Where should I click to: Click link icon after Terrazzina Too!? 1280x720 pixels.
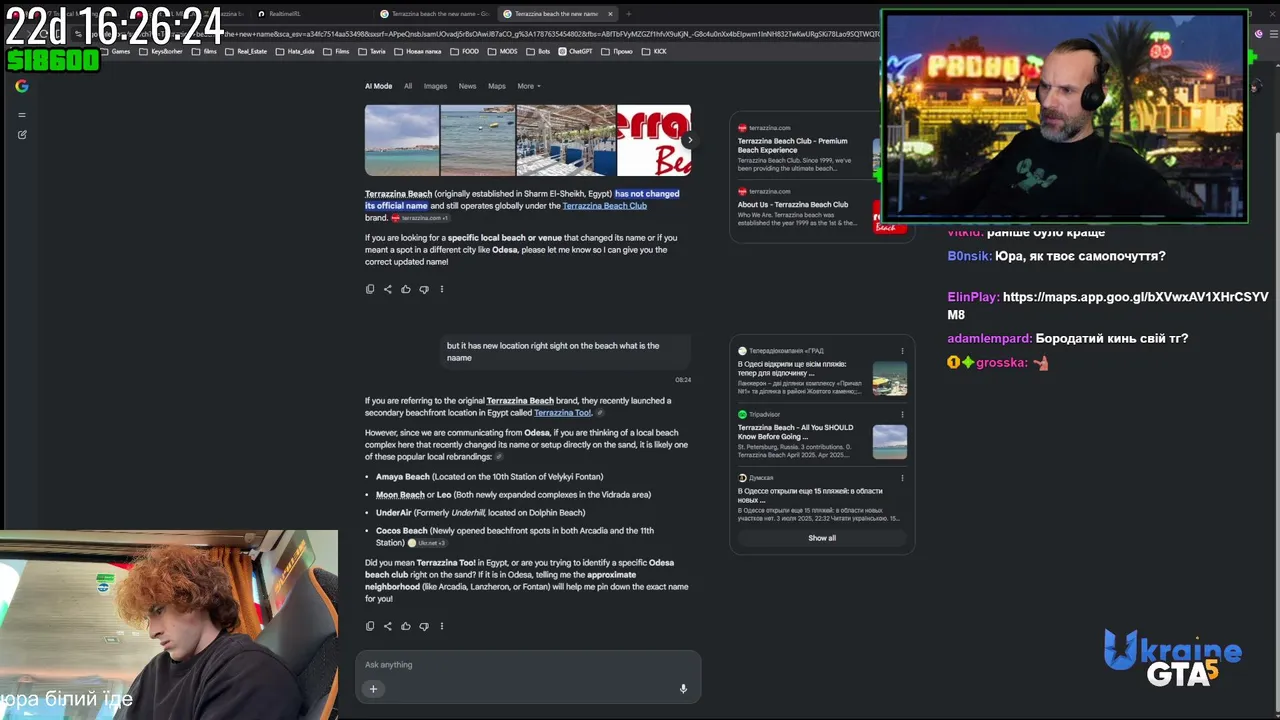(x=600, y=413)
